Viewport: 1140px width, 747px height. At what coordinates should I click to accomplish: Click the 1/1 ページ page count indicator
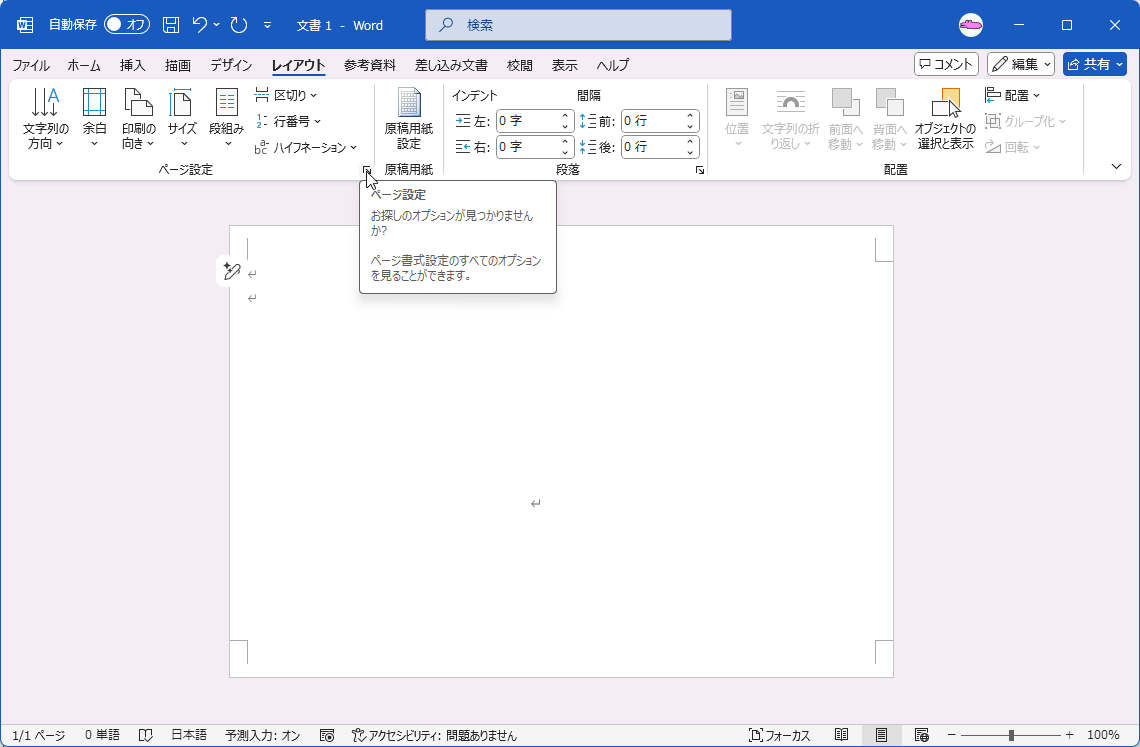pos(39,735)
